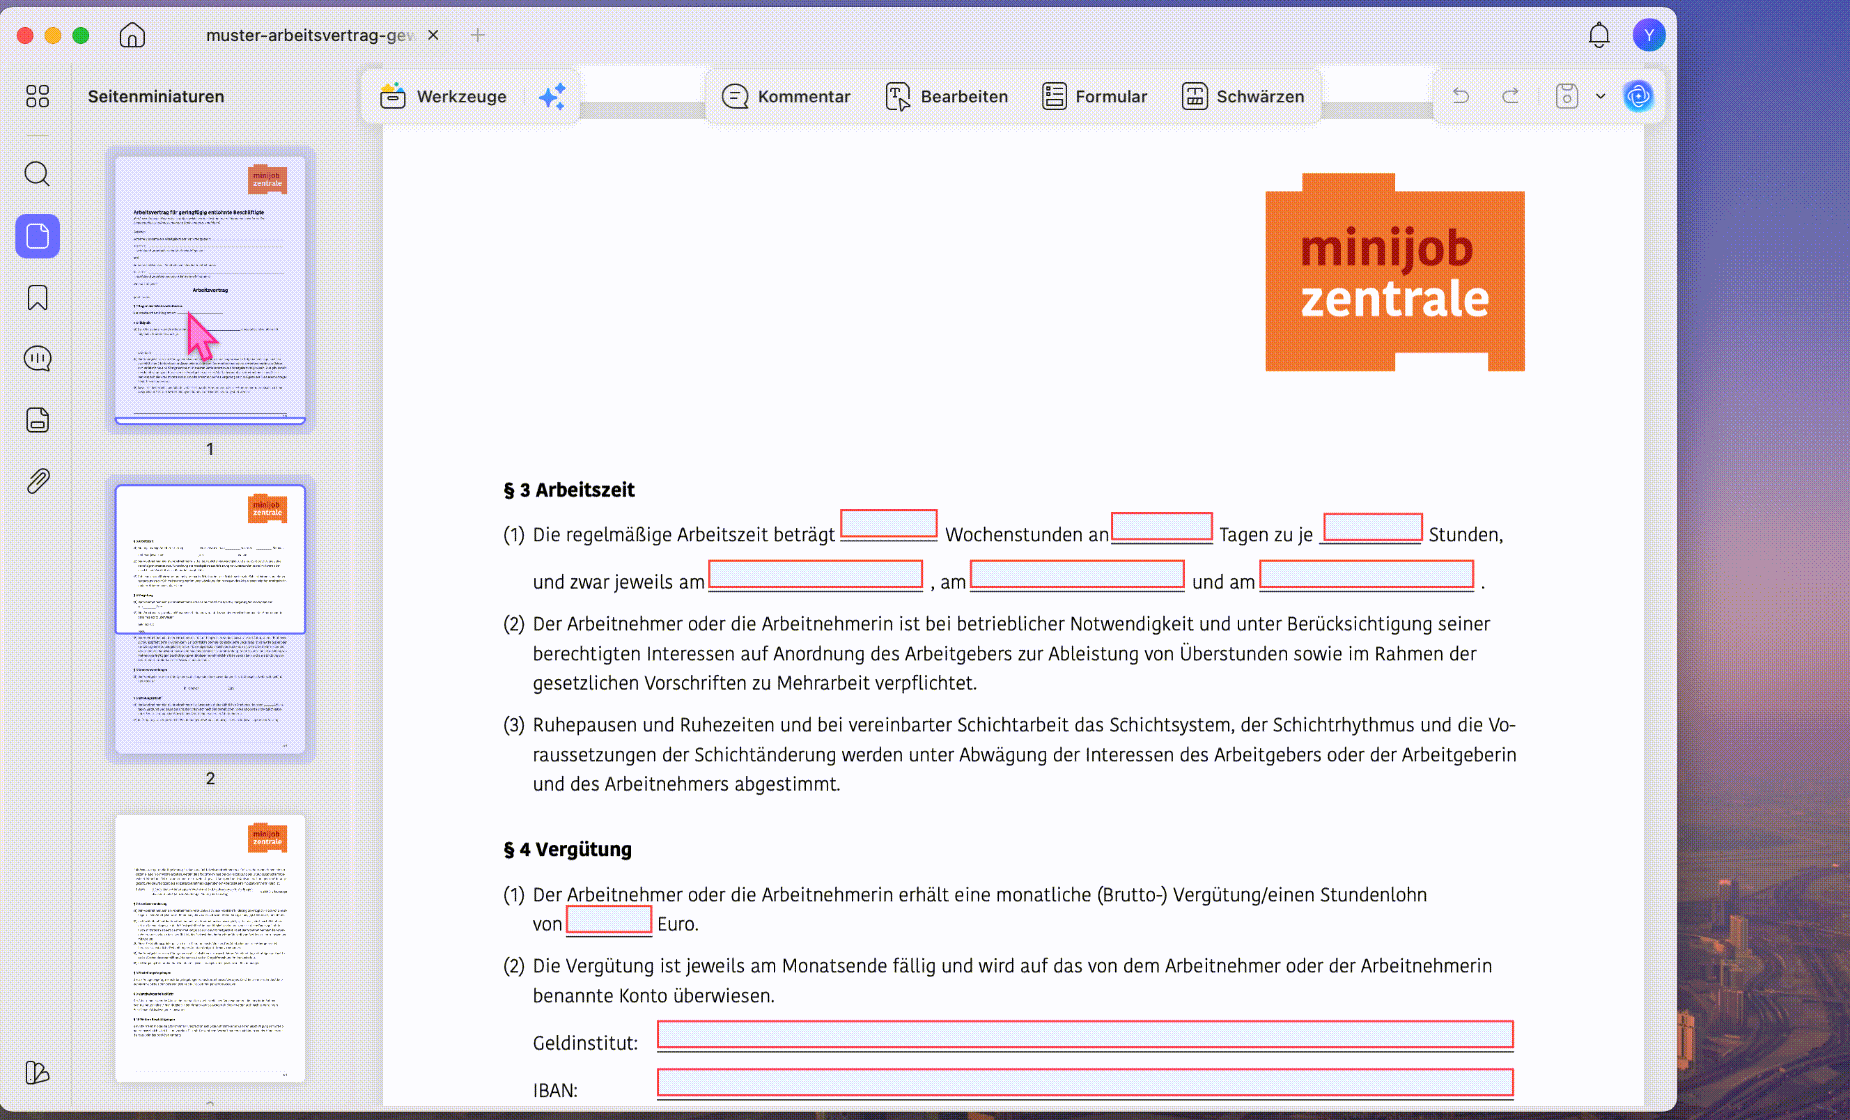Open the home screen icon

pos(132,35)
